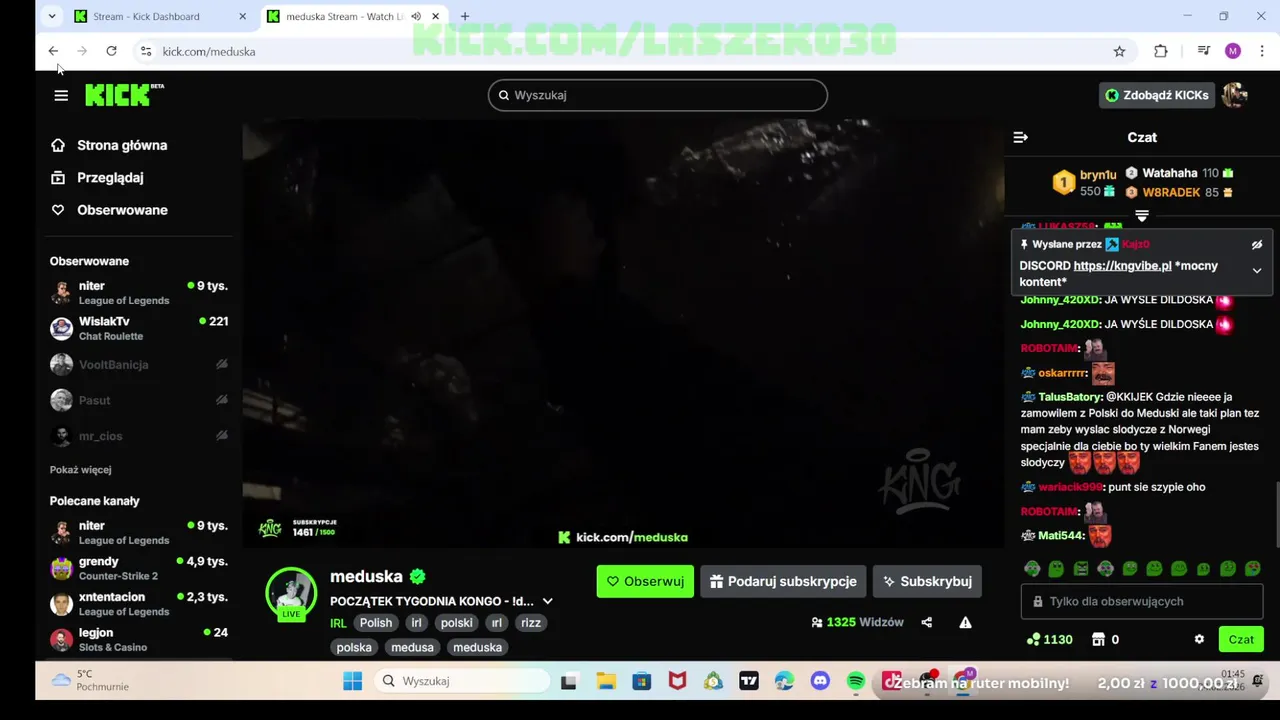Open recommended channel xntentacion

point(139,604)
